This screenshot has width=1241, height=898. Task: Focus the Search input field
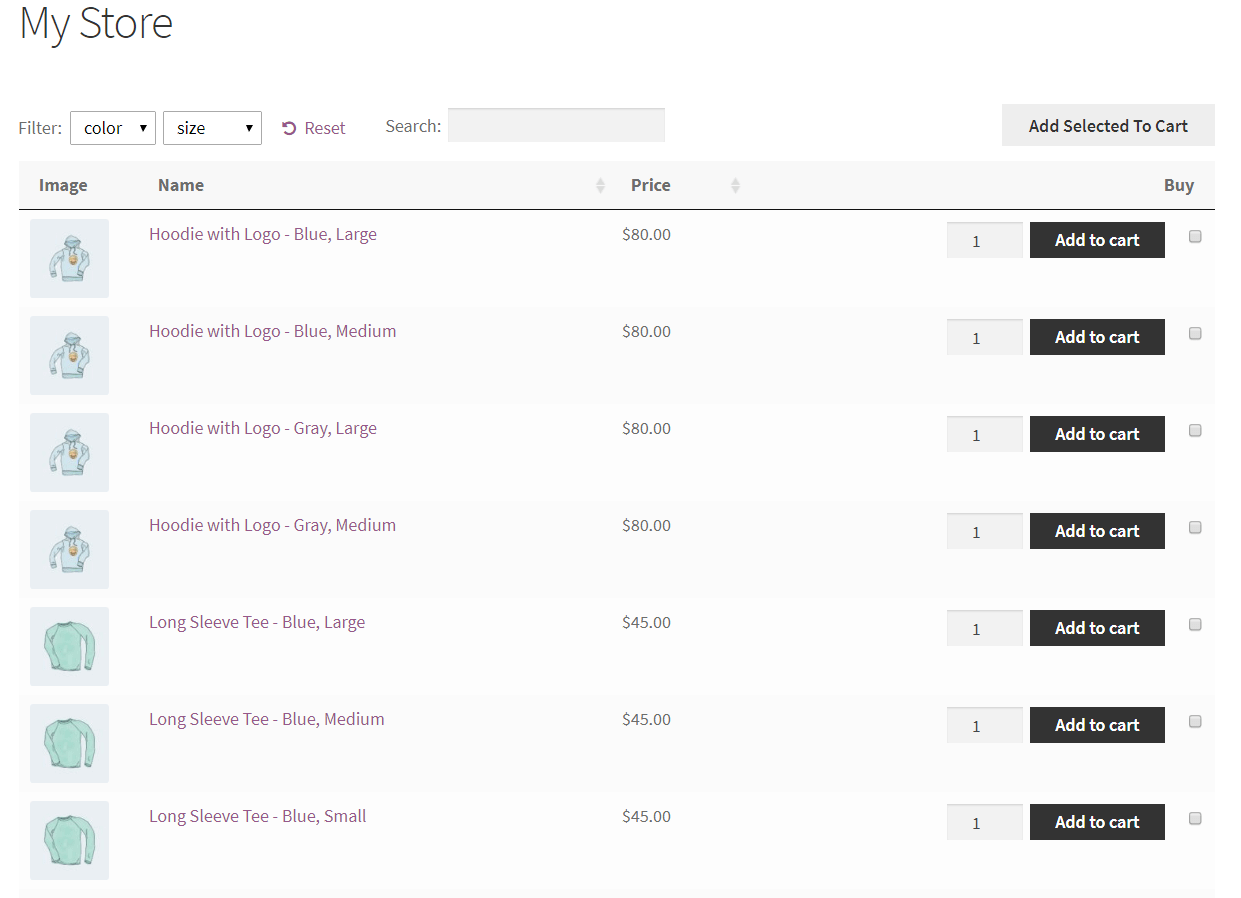click(x=556, y=126)
